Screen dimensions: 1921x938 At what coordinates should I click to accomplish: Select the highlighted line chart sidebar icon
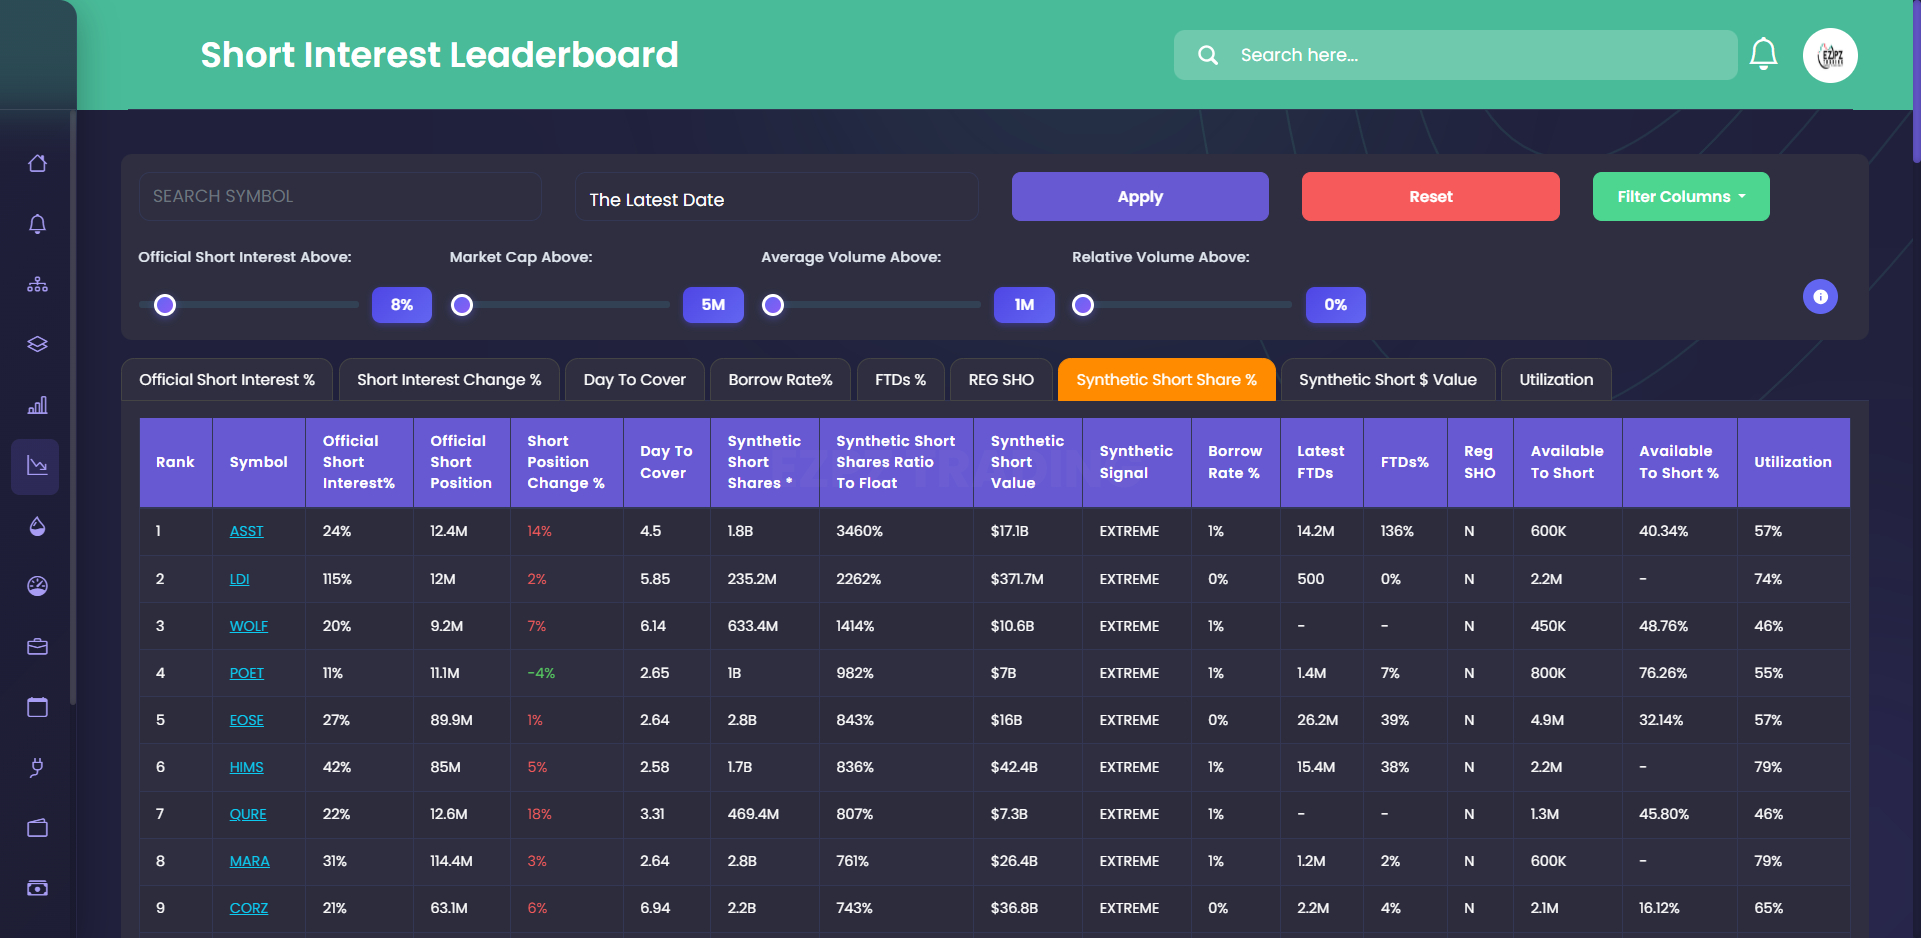(x=37, y=466)
